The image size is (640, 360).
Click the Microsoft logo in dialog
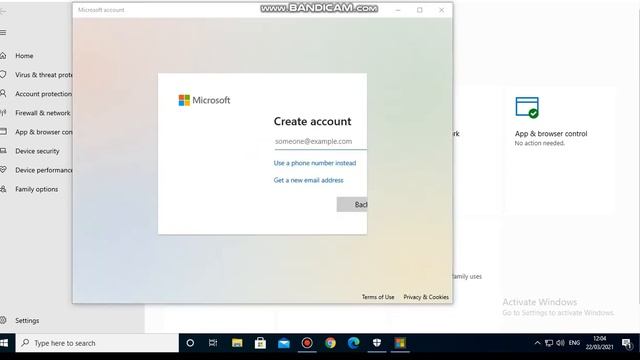(204, 100)
